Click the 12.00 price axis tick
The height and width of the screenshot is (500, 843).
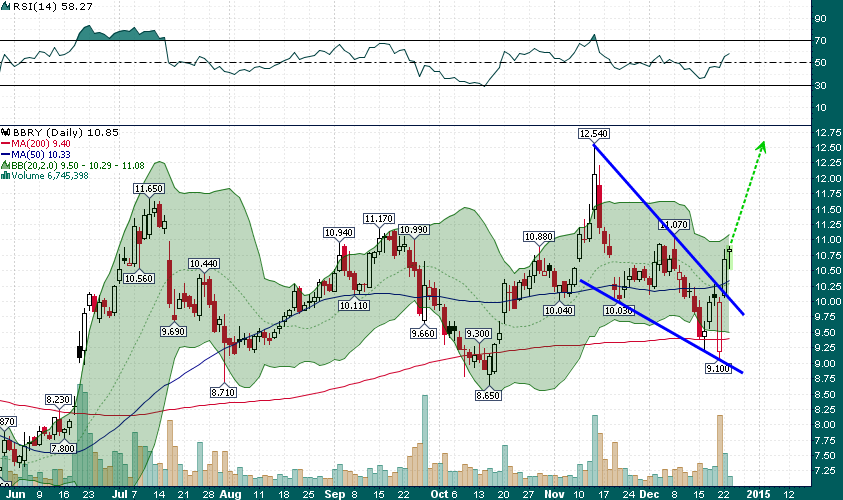click(828, 178)
